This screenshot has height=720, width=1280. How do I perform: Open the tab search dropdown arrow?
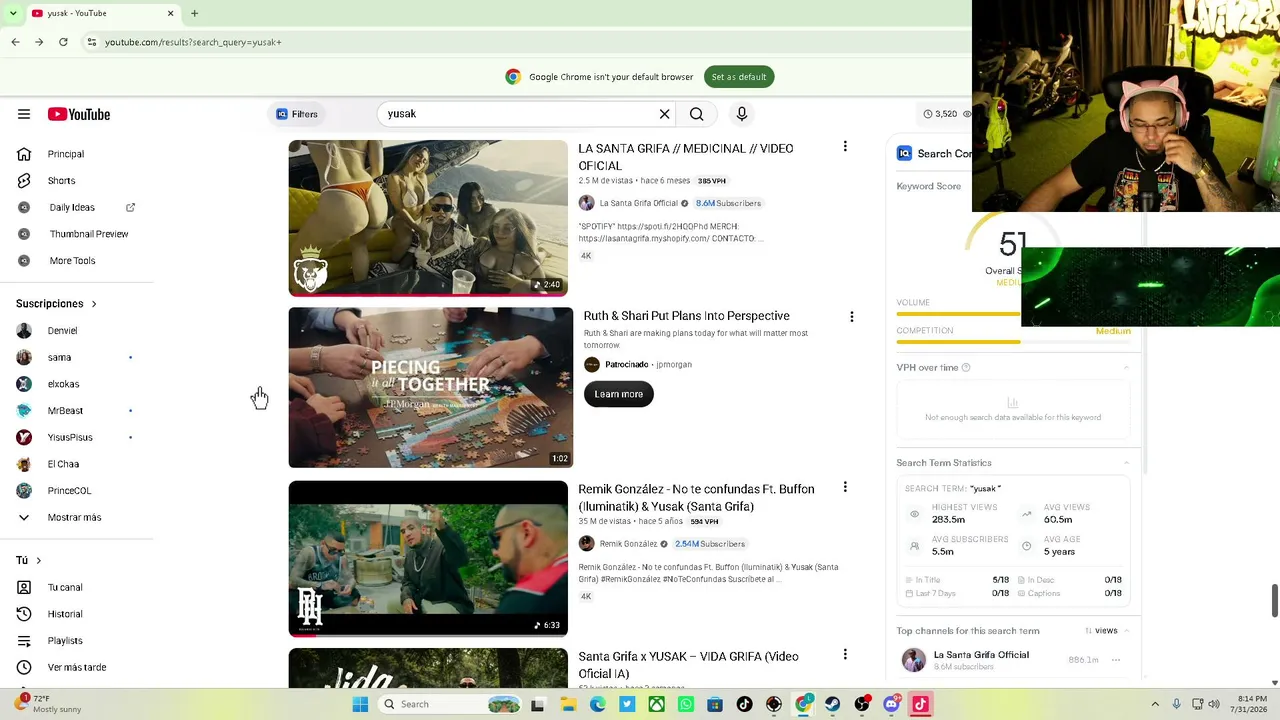13,13
